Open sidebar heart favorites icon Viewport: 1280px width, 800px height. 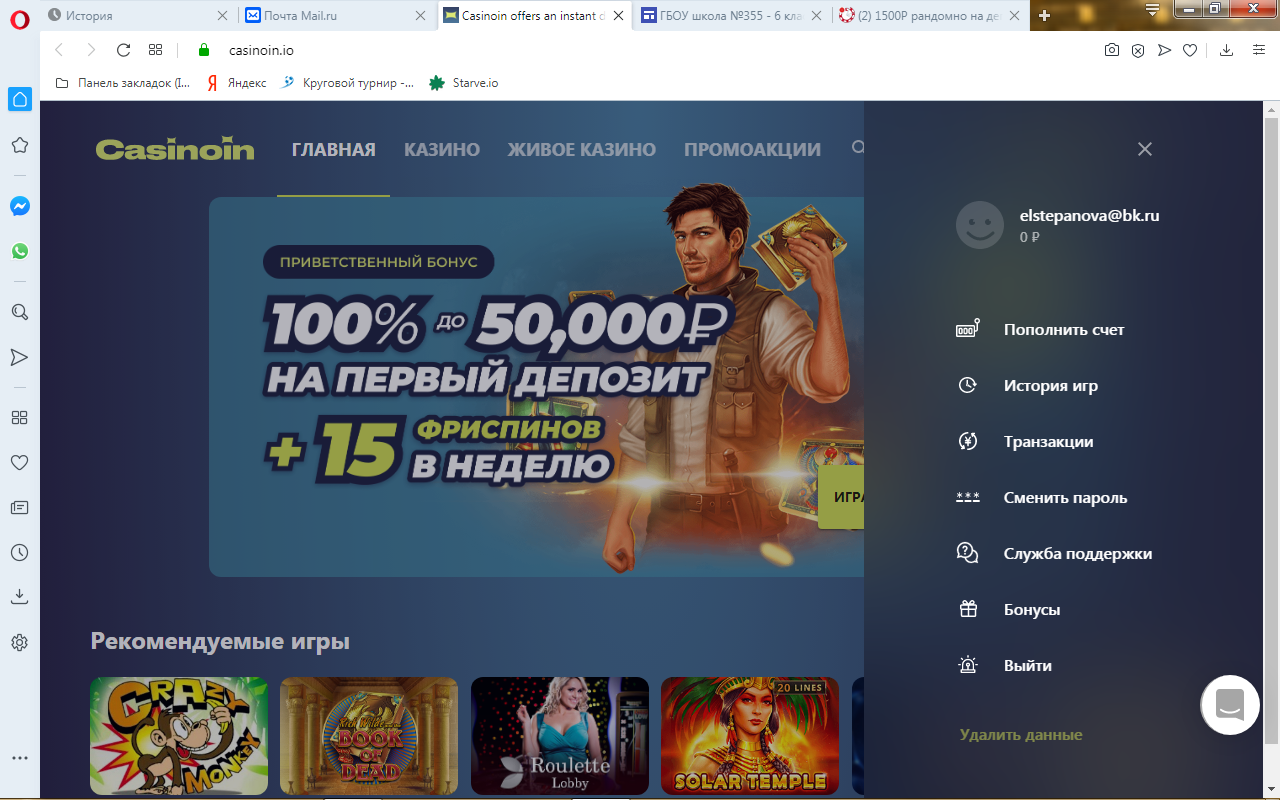click(19, 462)
